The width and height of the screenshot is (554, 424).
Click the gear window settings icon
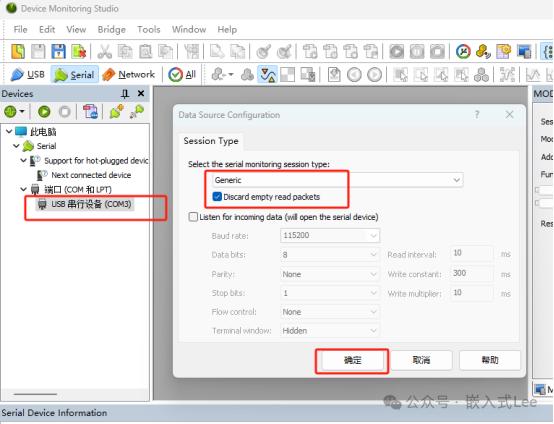tap(503, 52)
